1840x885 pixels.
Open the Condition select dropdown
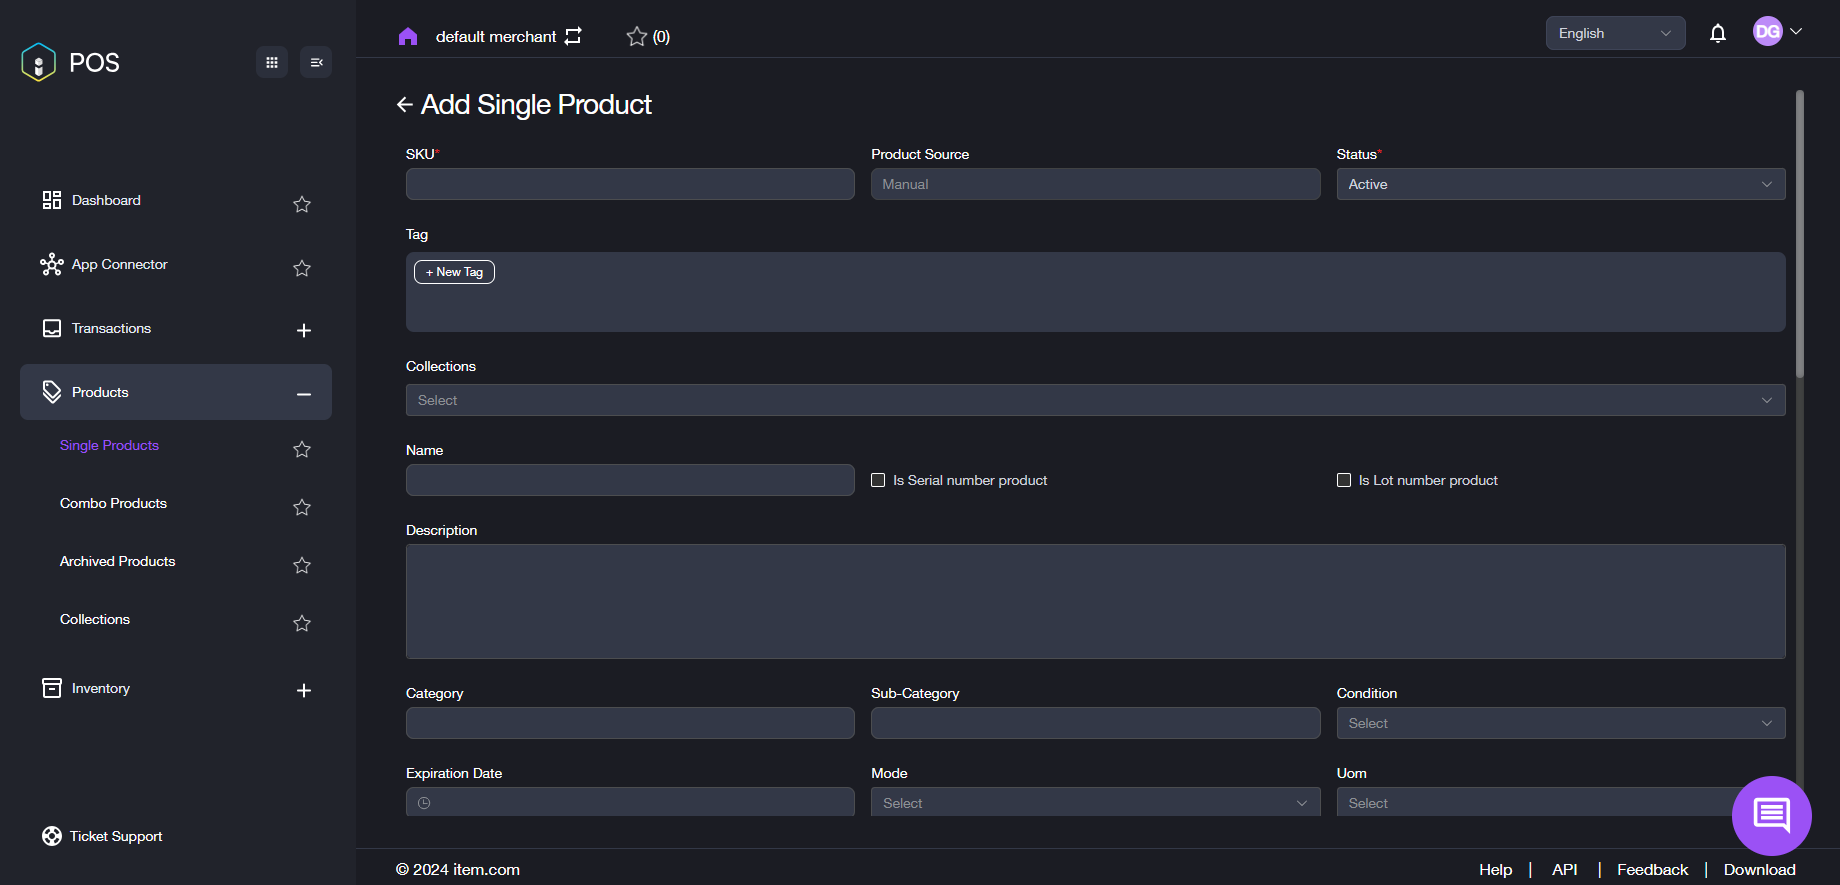point(1560,723)
